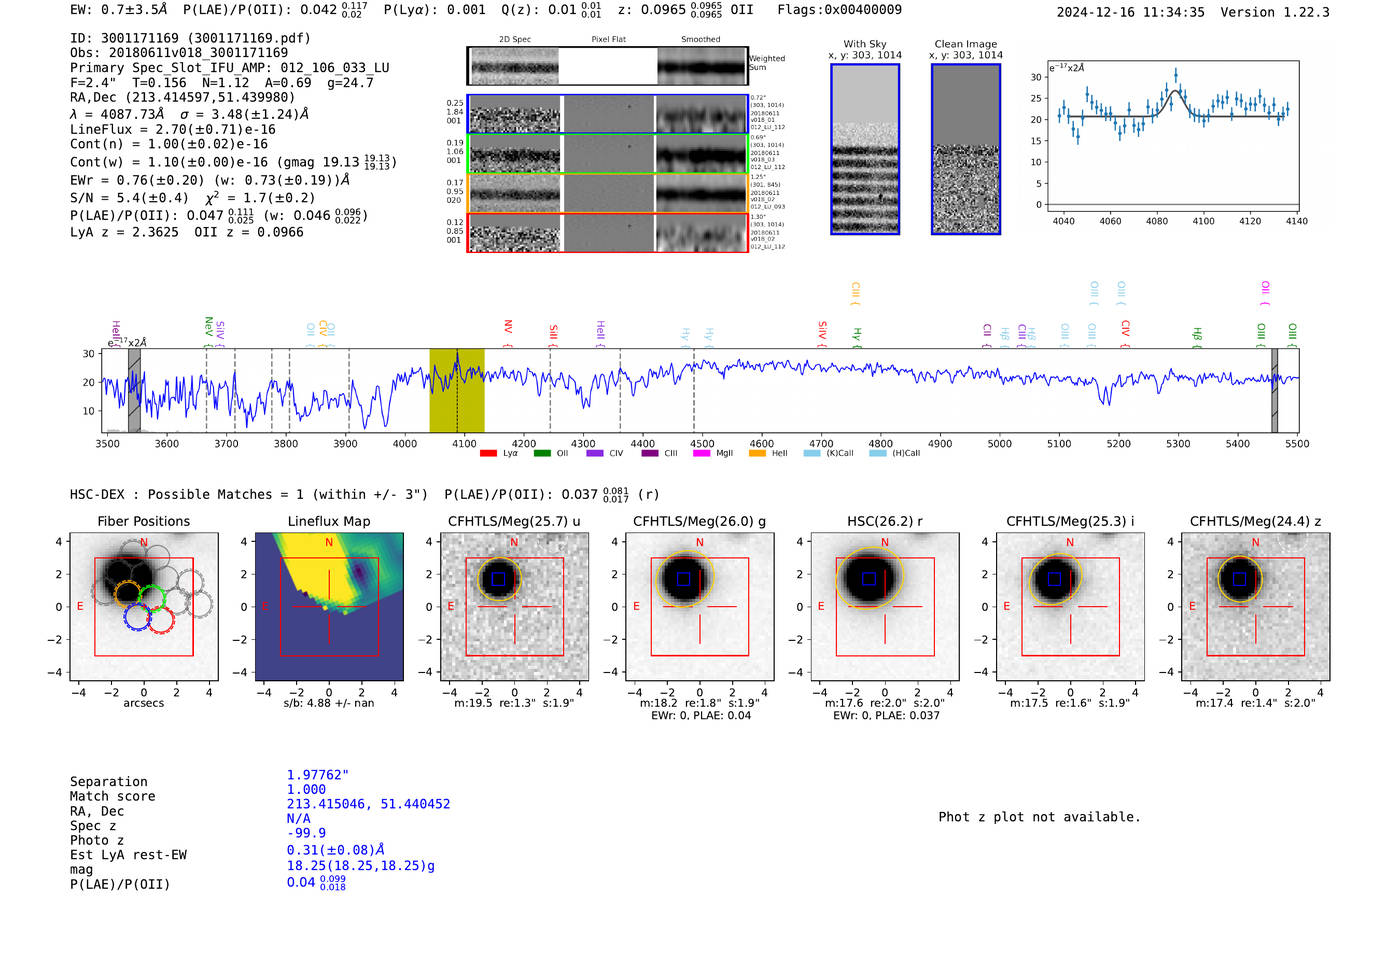Click the CFHTLS/Meg(24.4) z-band cutout
This screenshot has width=1400, height=953.
[1255, 607]
